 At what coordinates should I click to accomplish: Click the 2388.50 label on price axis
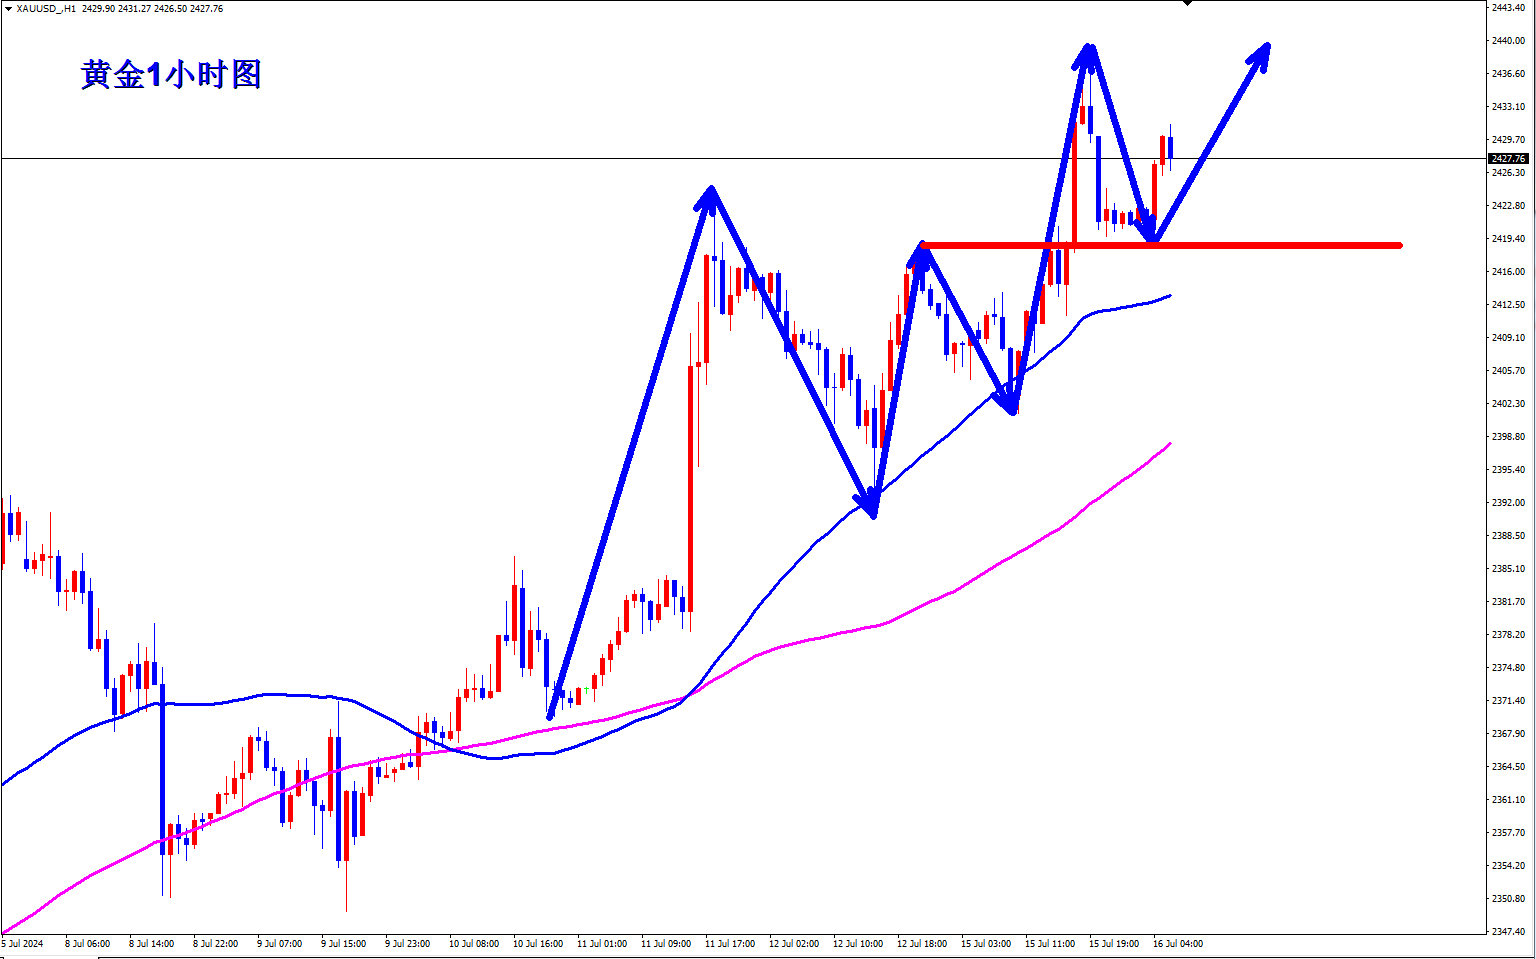(1508, 535)
